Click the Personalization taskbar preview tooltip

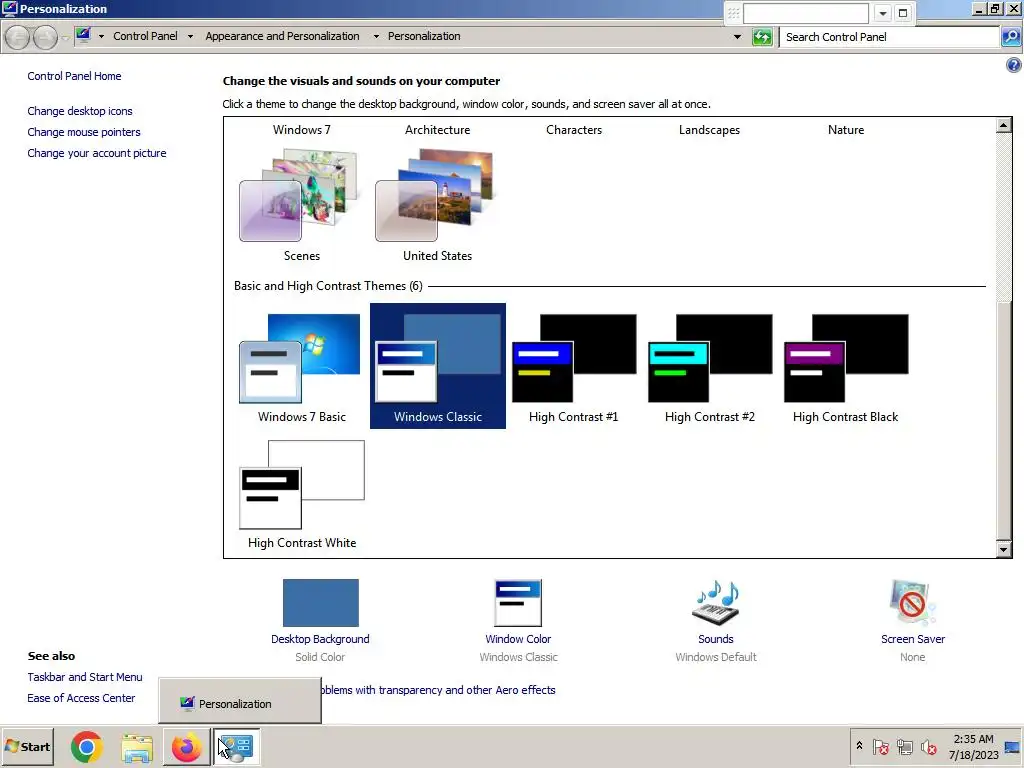coord(240,701)
